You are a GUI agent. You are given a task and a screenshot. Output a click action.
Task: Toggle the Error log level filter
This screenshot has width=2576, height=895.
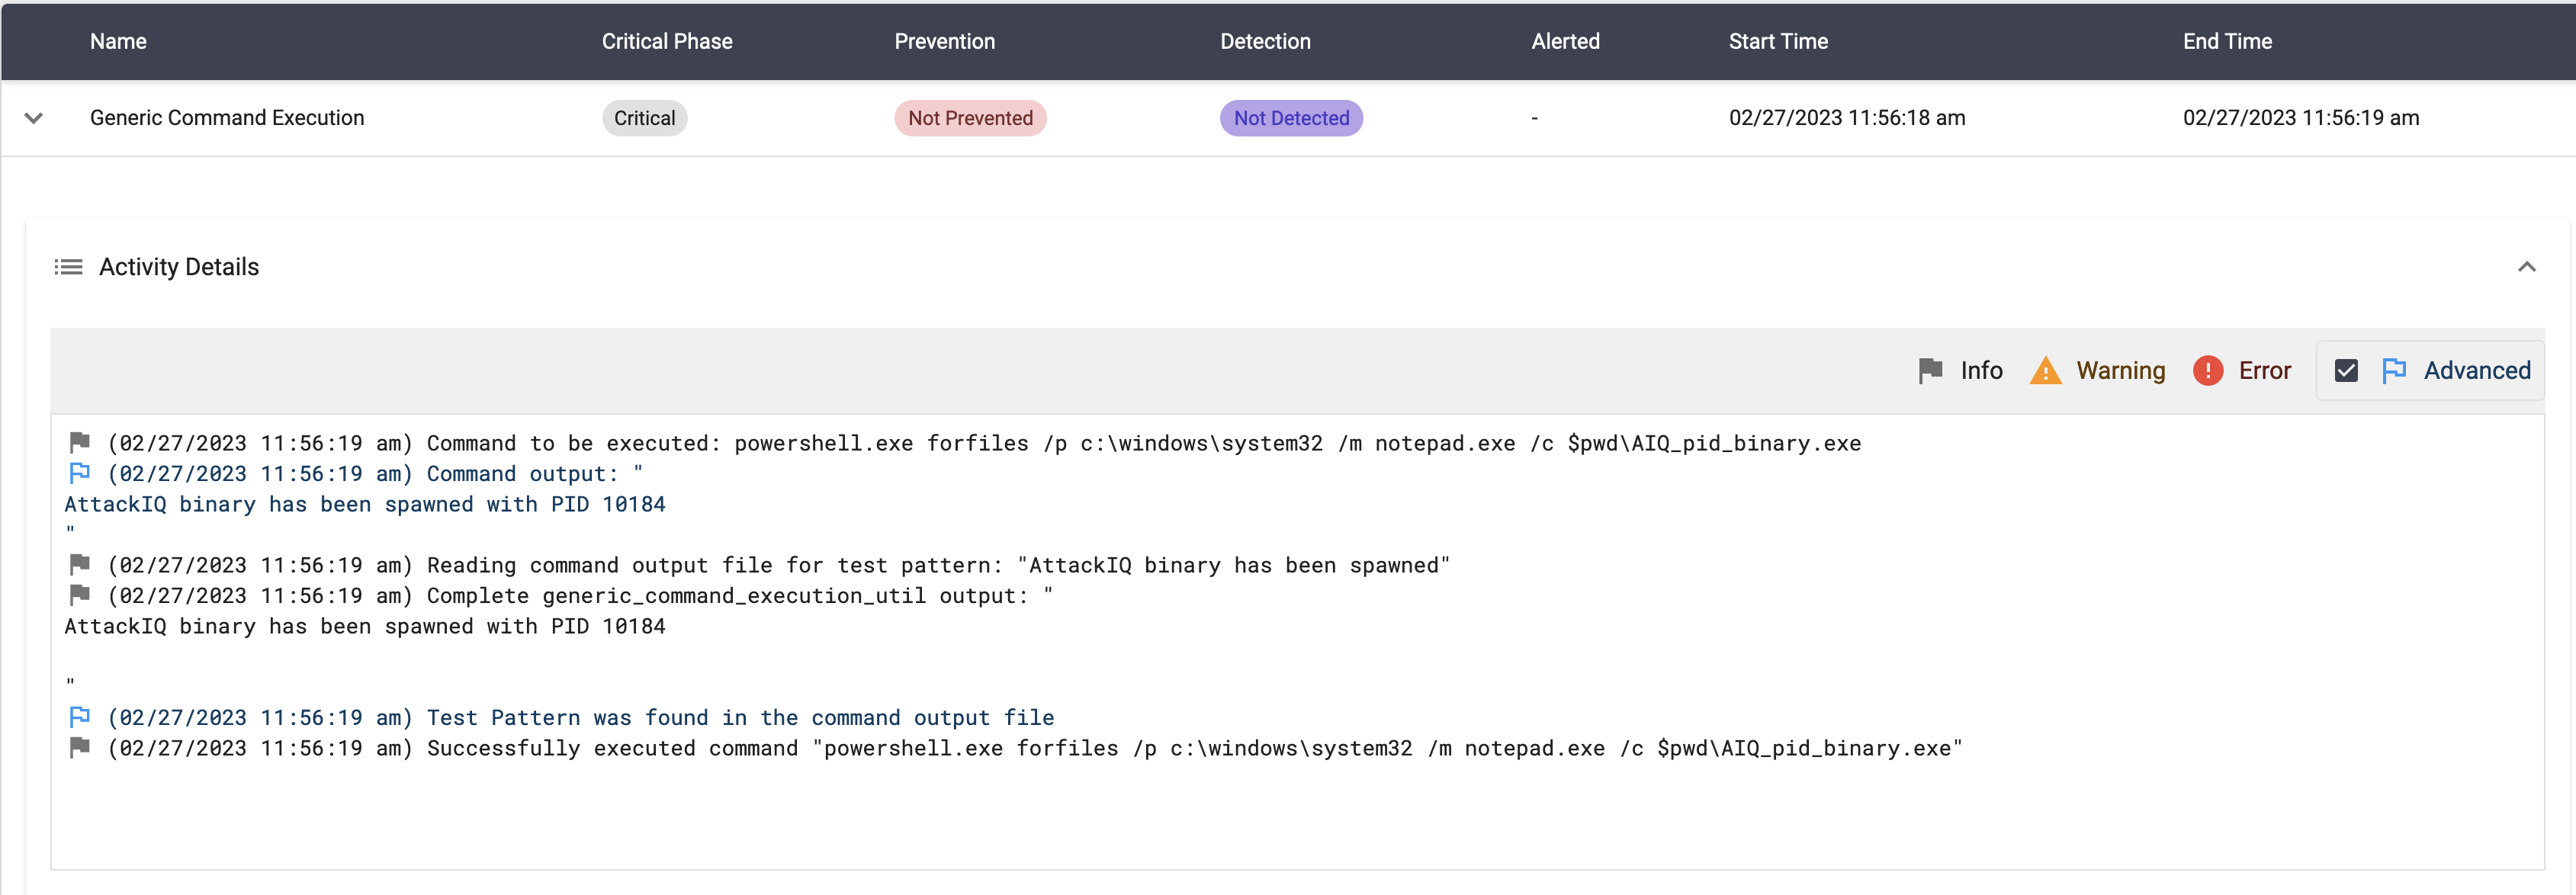click(2264, 371)
